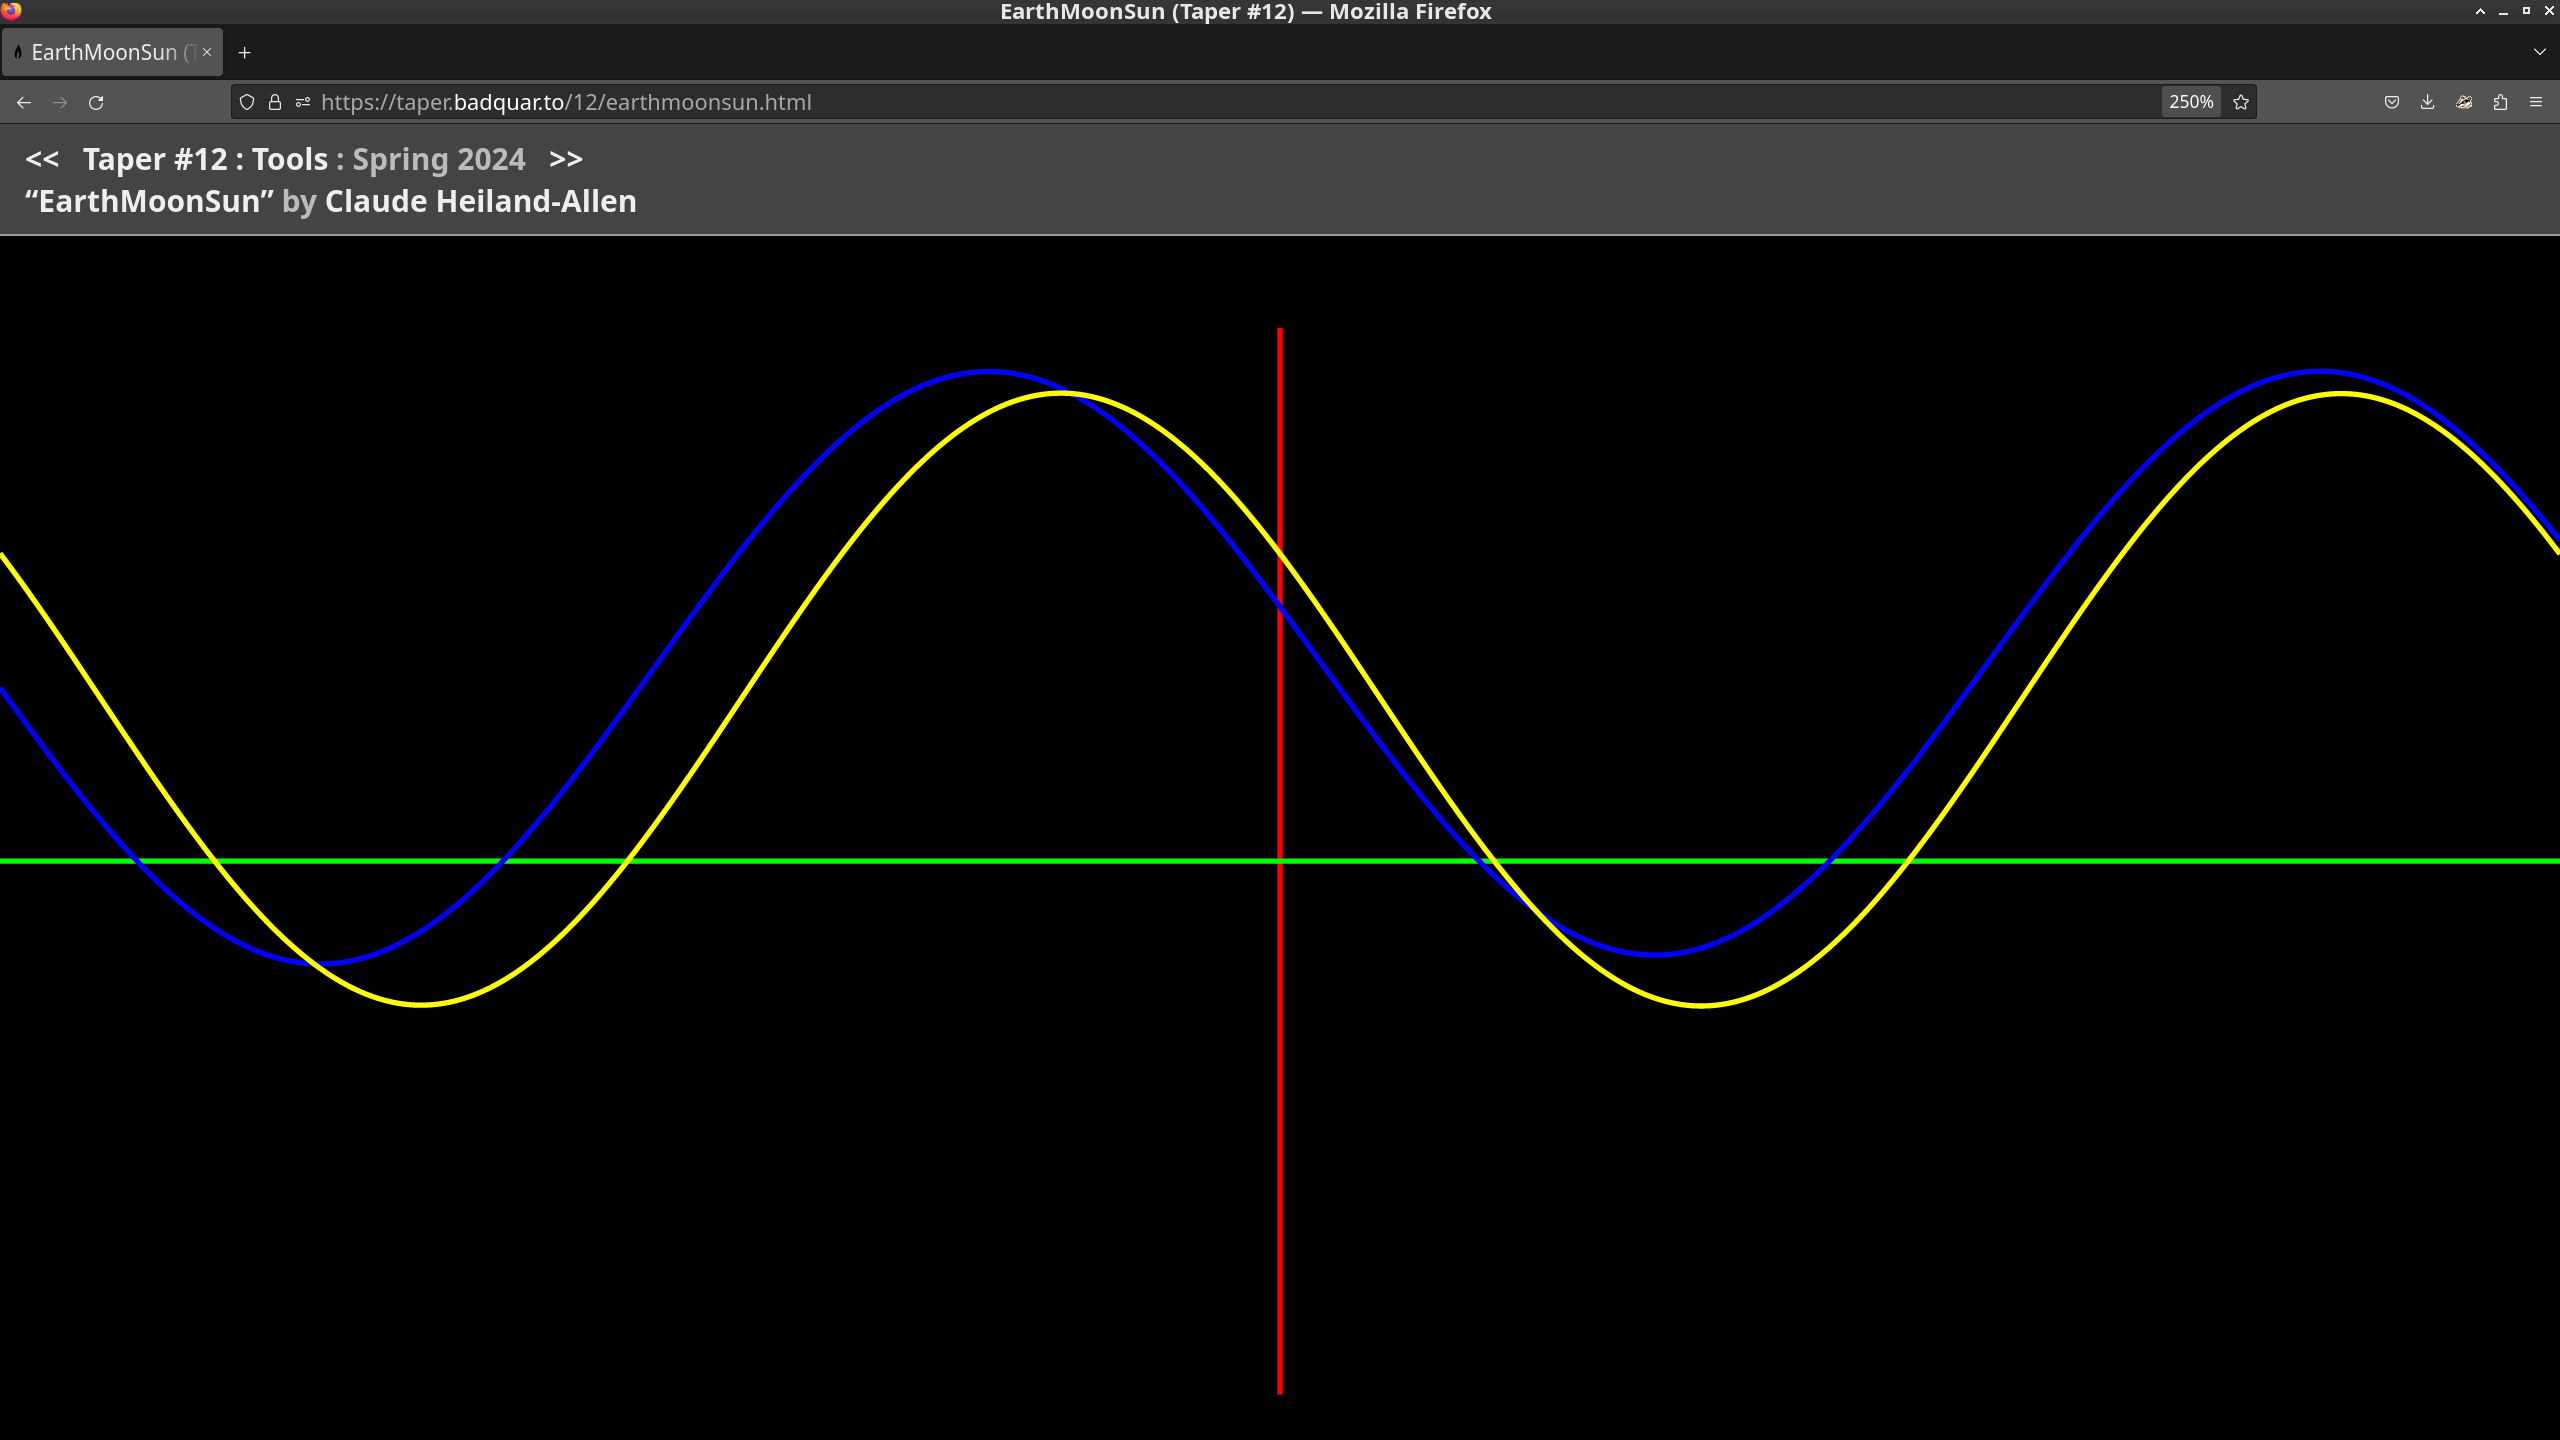The image size is (2560, 1440).
Task: Open the Extensions puzzle-piece icon
Action: (2500, 102)
